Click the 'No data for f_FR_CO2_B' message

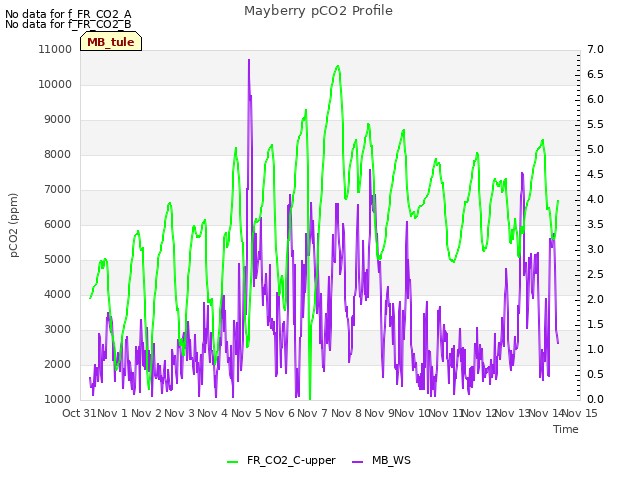point(68,24)
